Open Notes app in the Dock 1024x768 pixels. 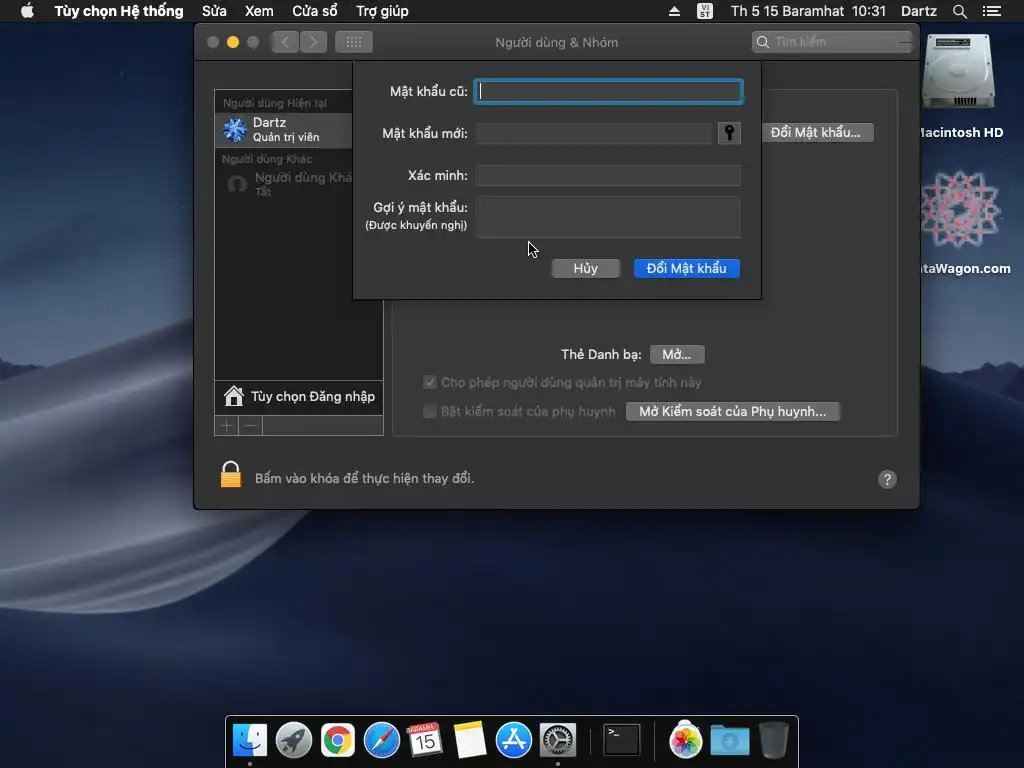[x=470, y=740]
